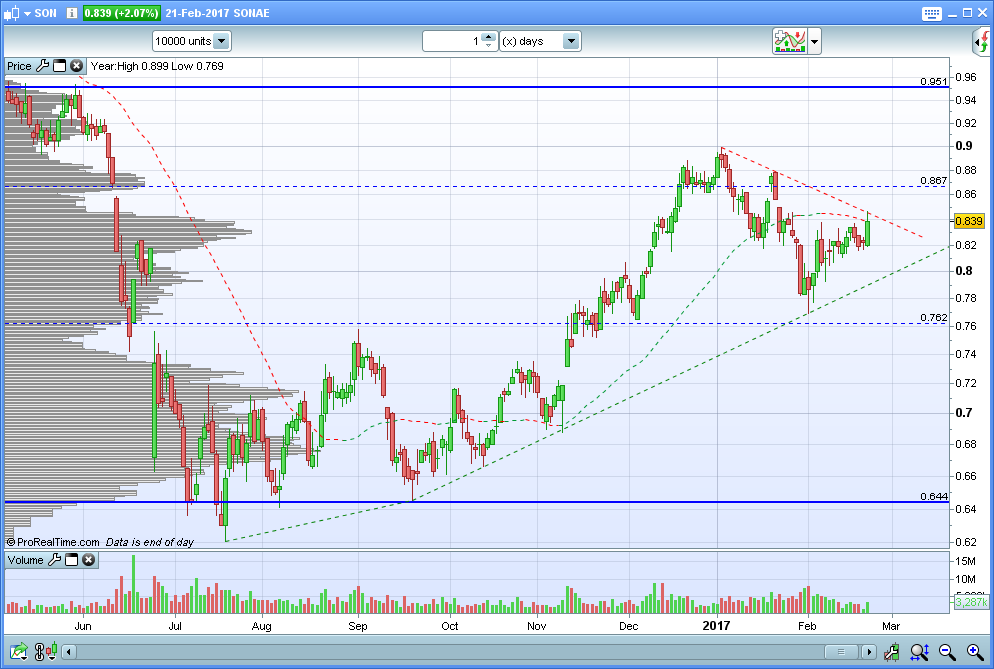Decrease the timeframe value with down stepper
994x669 pixels.
488,46
